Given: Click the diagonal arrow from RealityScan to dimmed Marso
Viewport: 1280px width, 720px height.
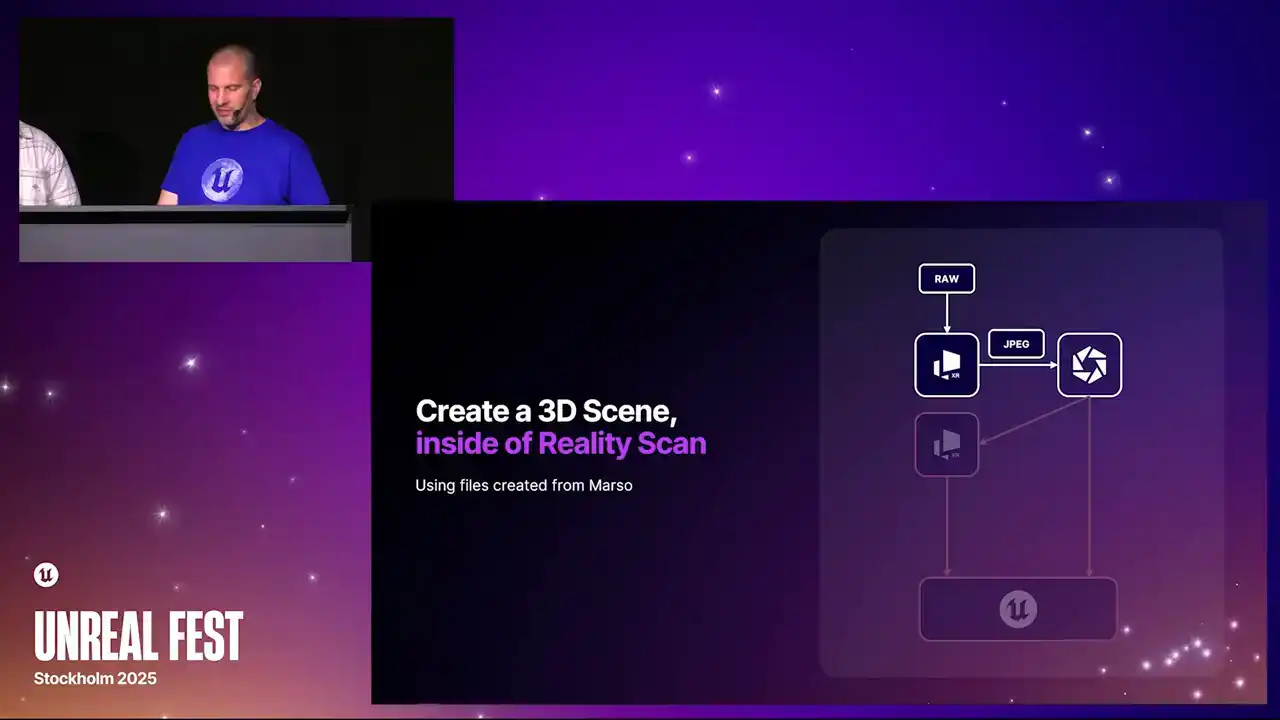Looking at the screenshot, I should pyautogui.click(x=1032, y=421).
